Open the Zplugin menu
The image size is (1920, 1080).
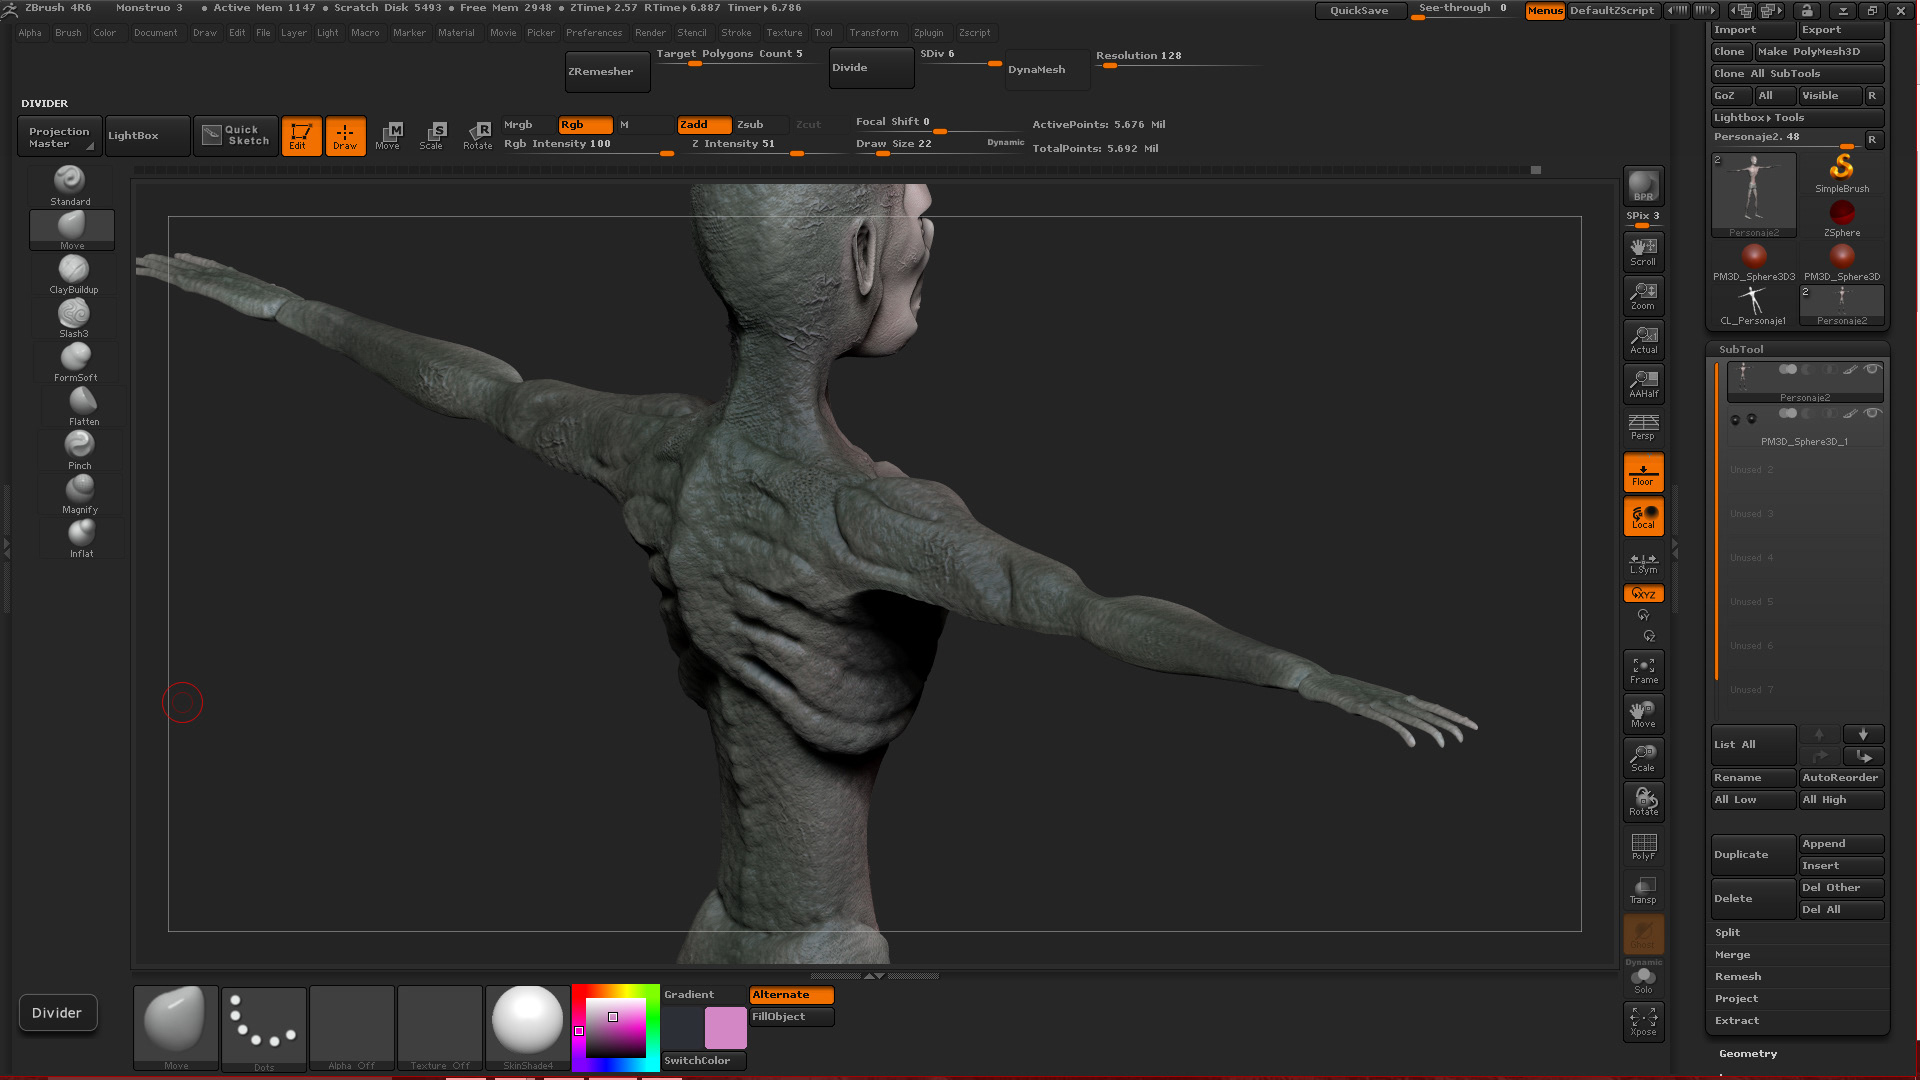(x=927, y=32)
